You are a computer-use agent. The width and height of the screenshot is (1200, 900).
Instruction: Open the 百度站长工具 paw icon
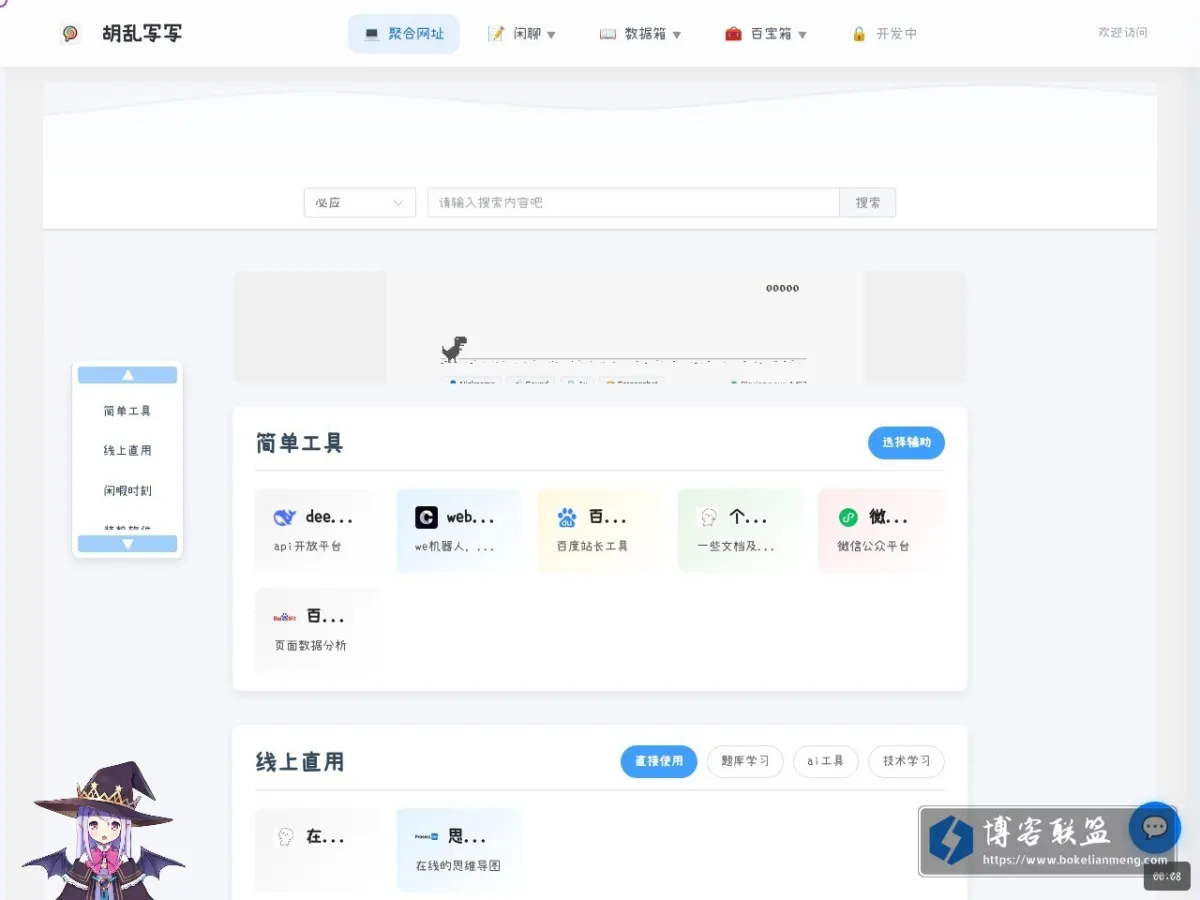567,518
